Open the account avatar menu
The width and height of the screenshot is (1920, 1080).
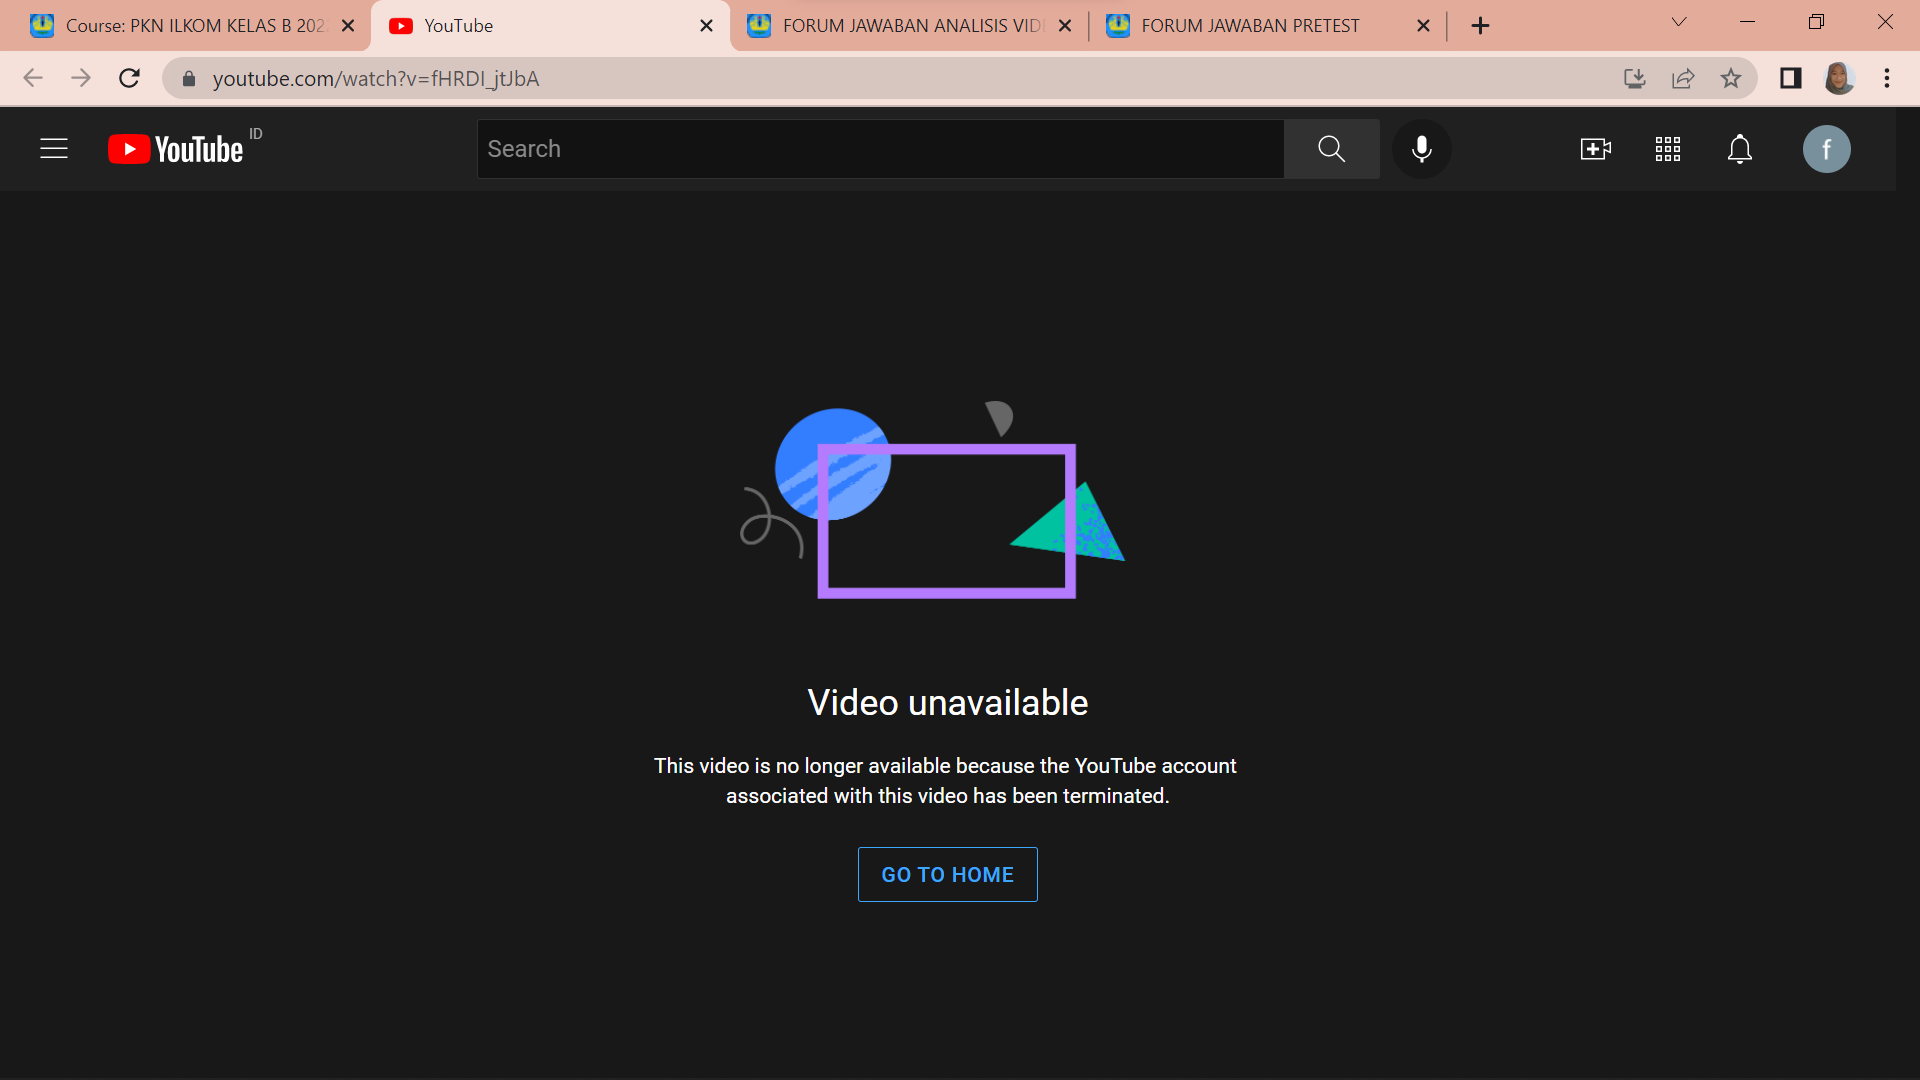1826,149
